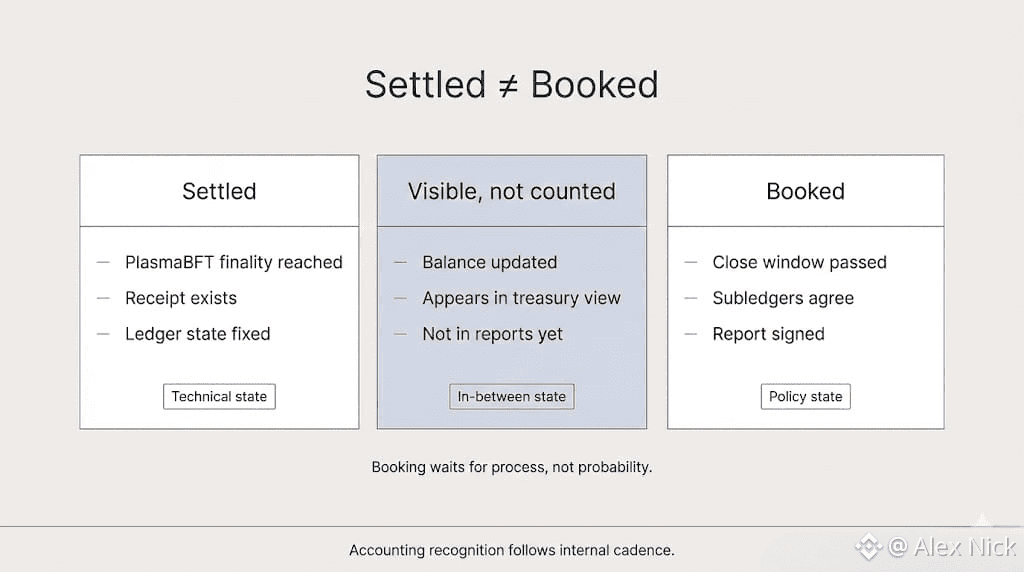The height and width of the screenshot is (572, 1024).
Task: Click the "Accounting recognition follows internal cadence" footer
Action: (511, 550)
